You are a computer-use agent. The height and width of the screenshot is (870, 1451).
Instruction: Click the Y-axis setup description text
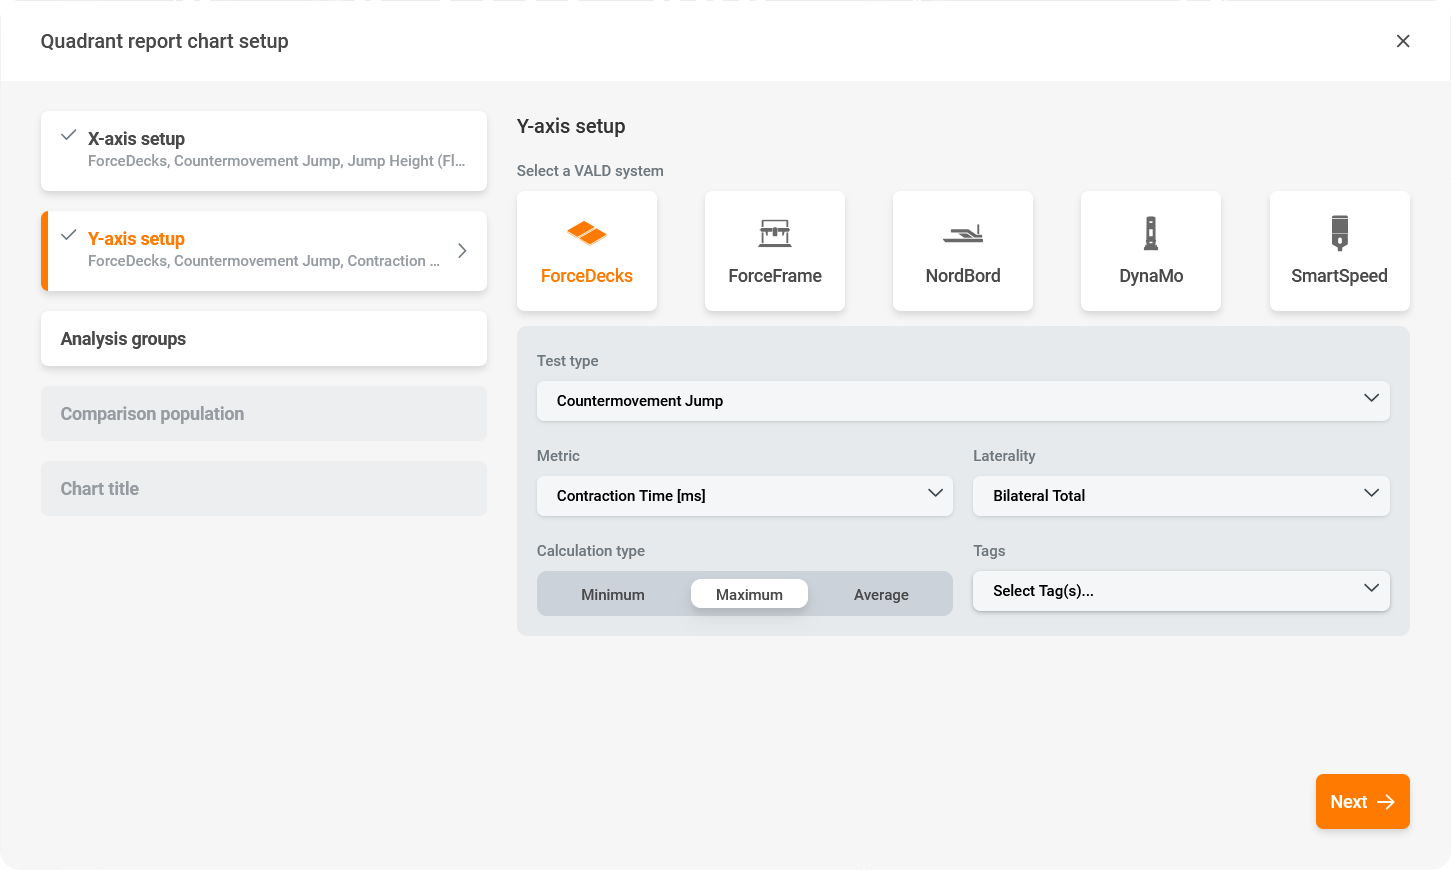coord(264,261)
